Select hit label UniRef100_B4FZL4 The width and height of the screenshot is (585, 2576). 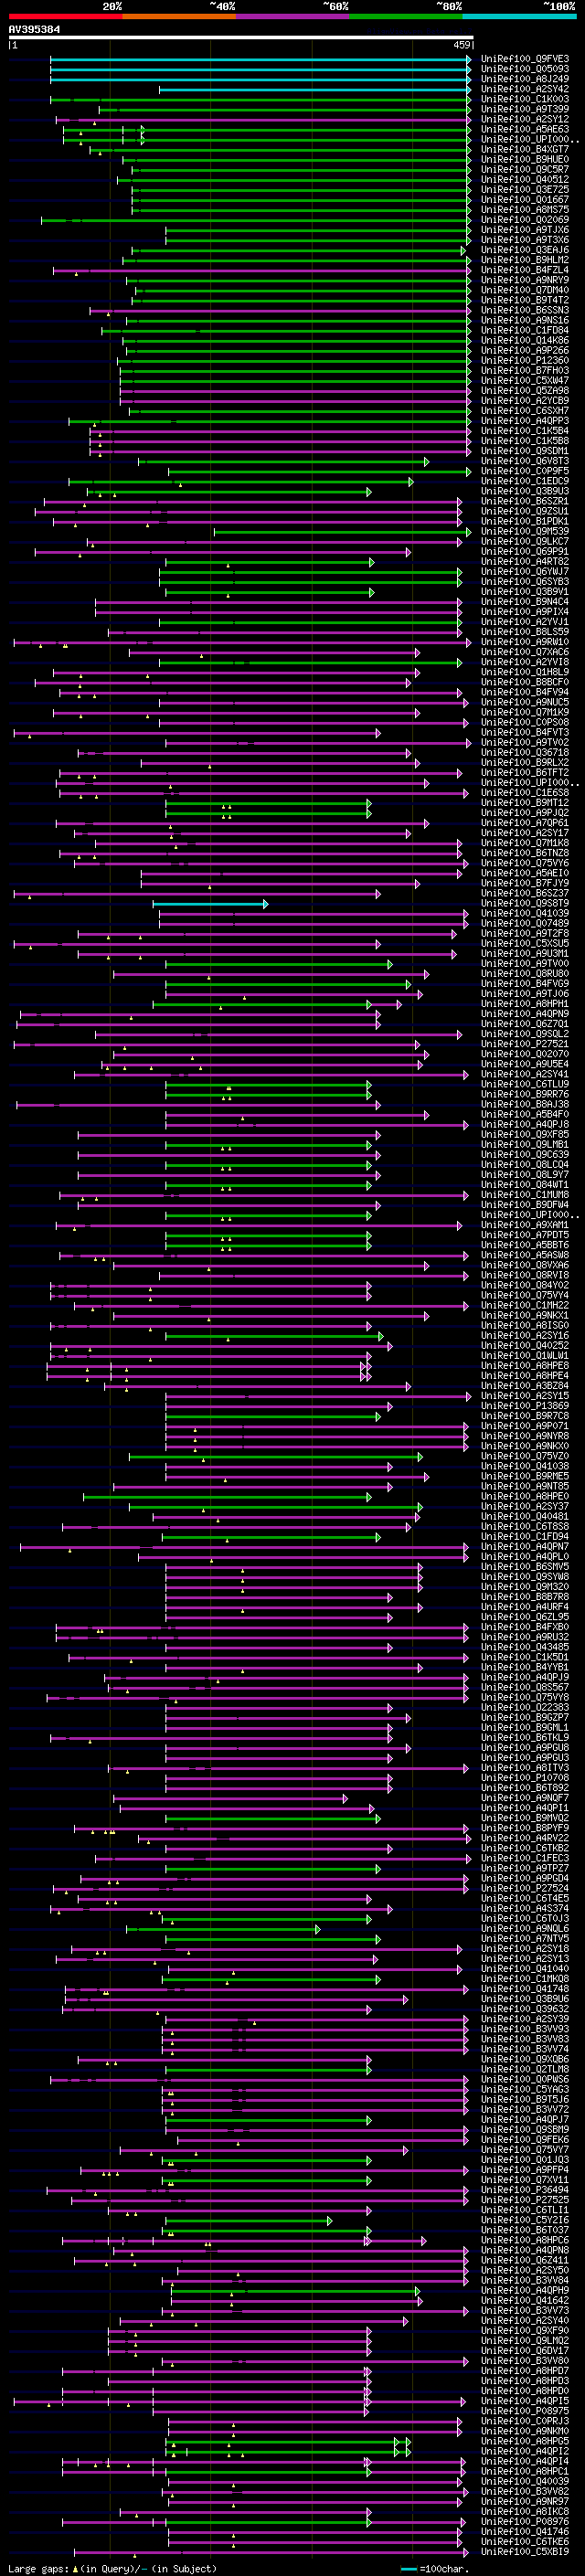click(x=525, y=270)
